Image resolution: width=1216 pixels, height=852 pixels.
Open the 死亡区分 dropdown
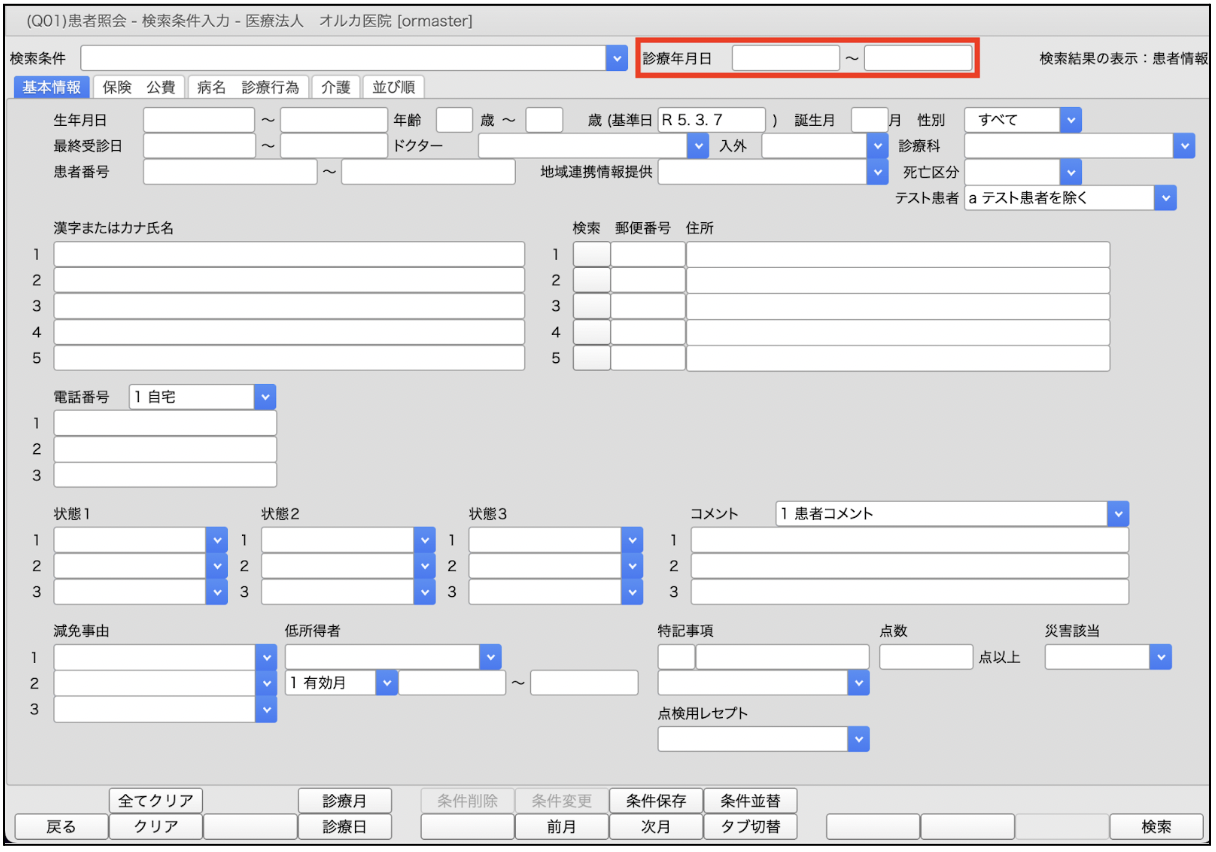click(1070, 172)
